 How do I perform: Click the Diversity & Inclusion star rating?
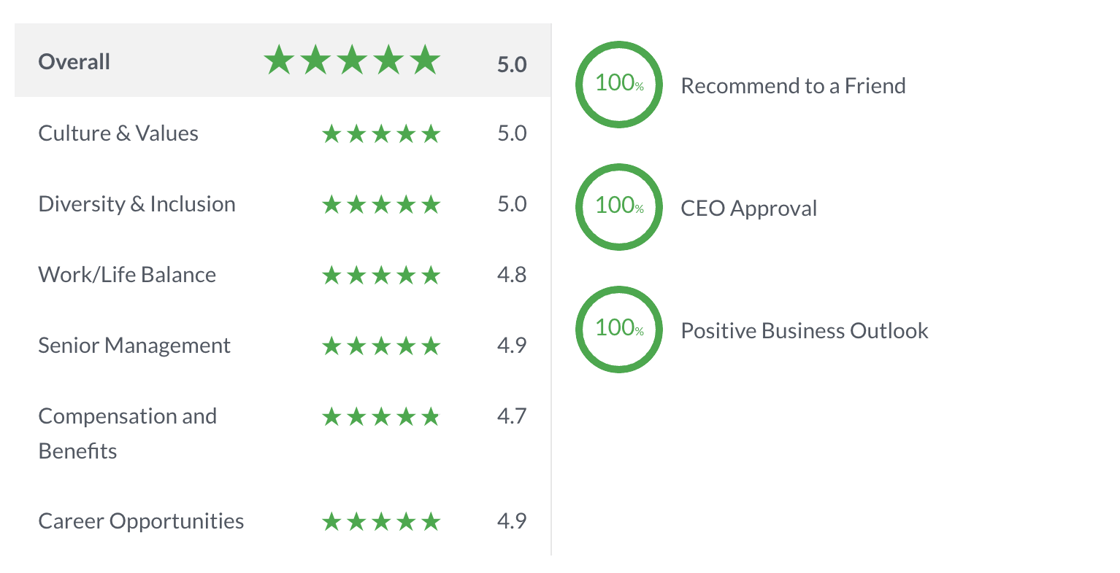click(x=380, y=205)
